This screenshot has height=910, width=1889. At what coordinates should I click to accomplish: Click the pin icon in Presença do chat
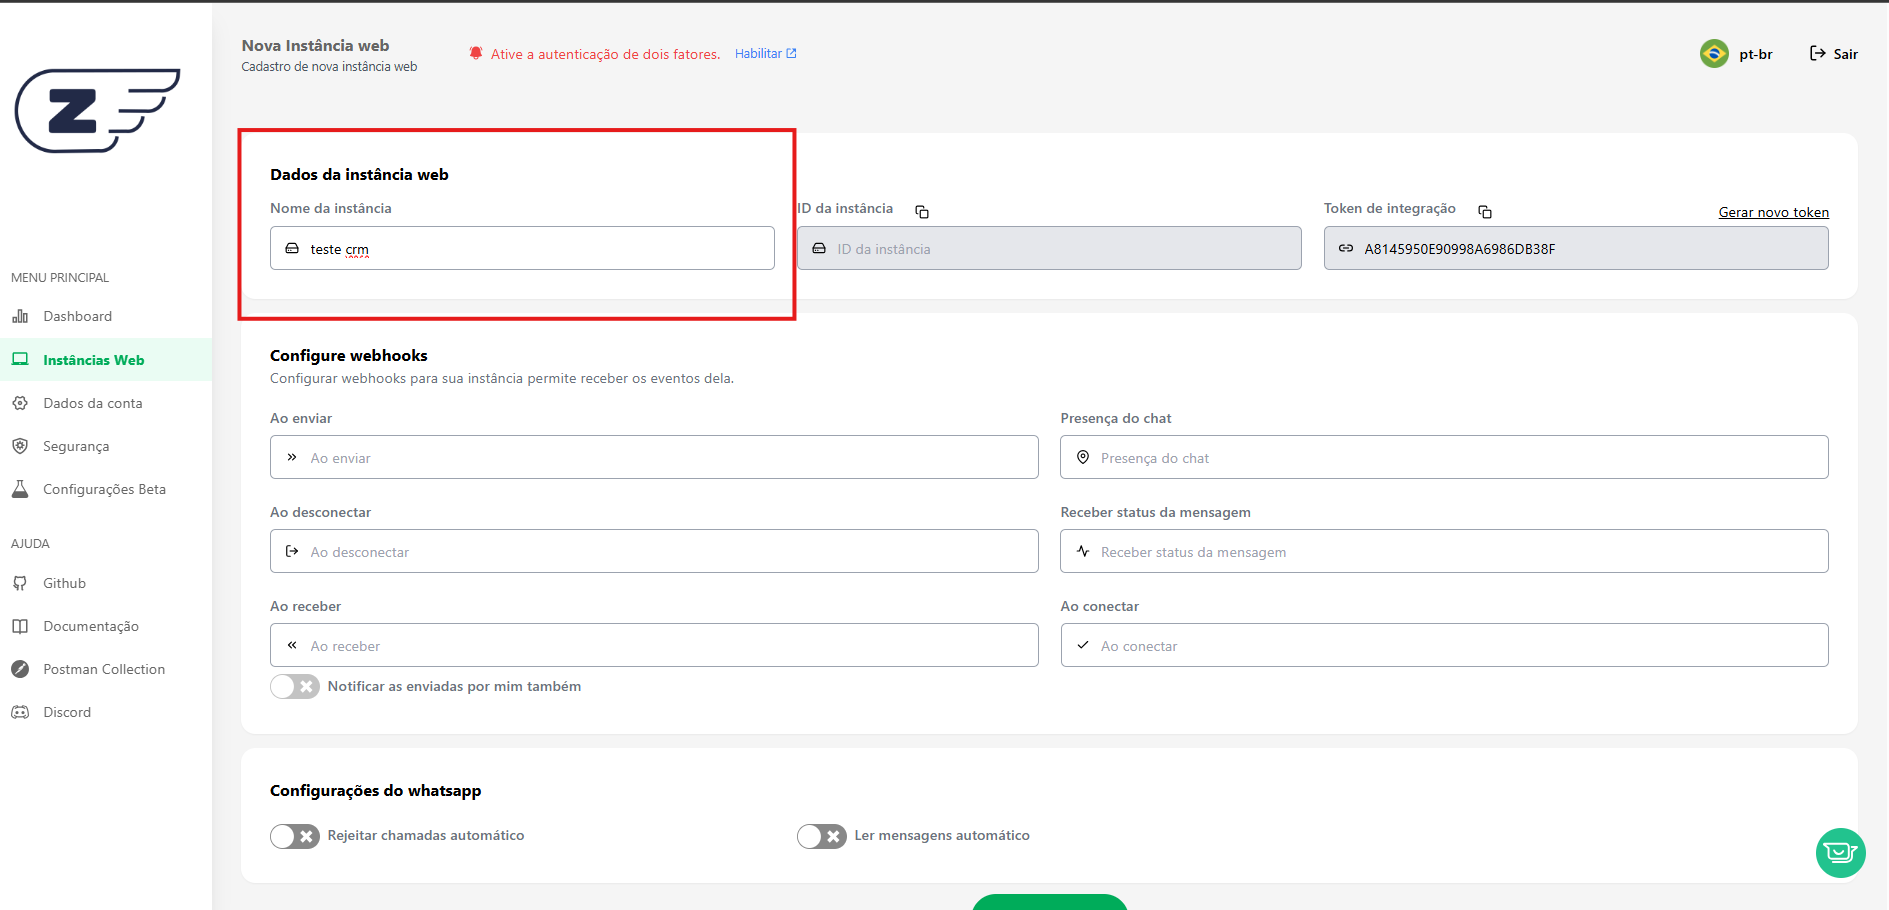click(x=1082, y=457)
